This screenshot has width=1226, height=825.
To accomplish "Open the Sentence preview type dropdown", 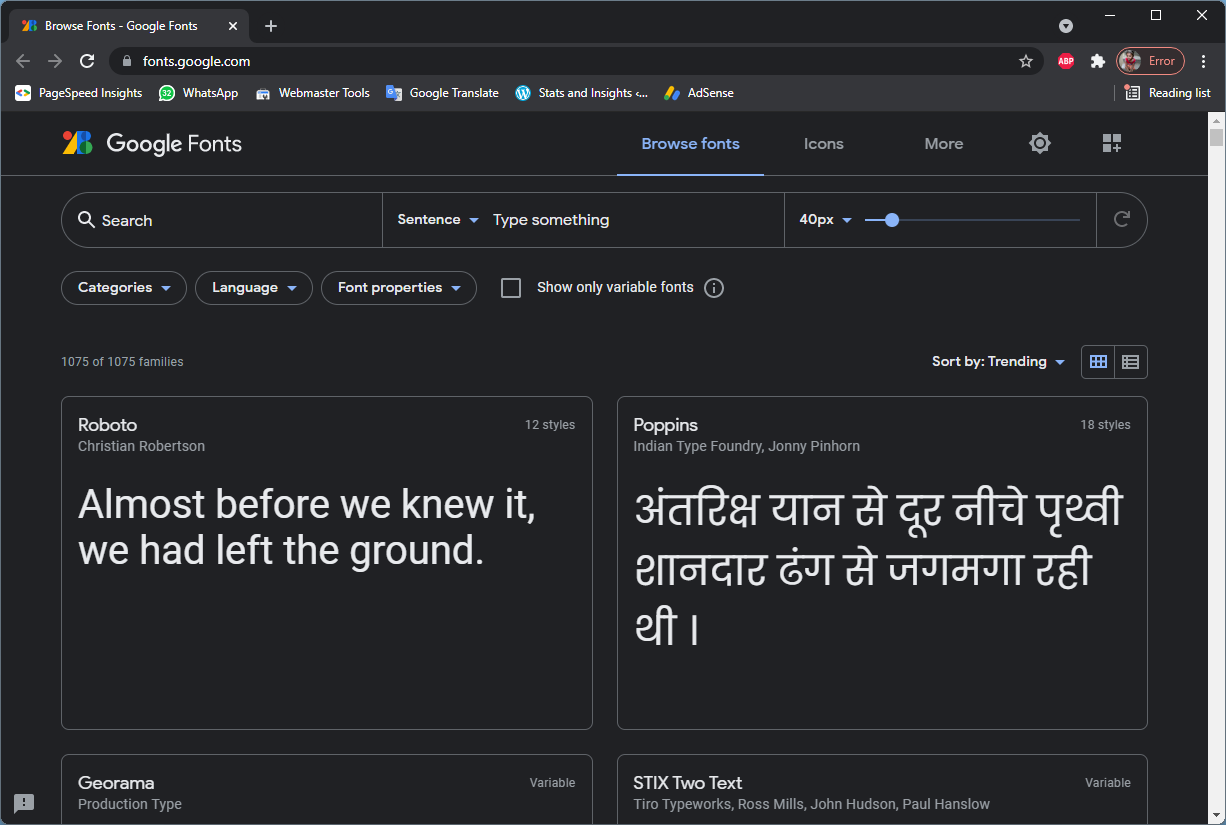I will pos(438,220).
